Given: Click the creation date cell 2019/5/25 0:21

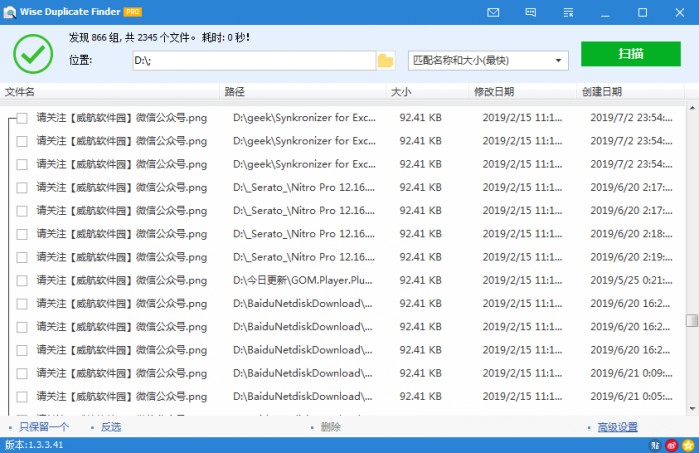Looking at the screenshot, I should coord(631,280).
